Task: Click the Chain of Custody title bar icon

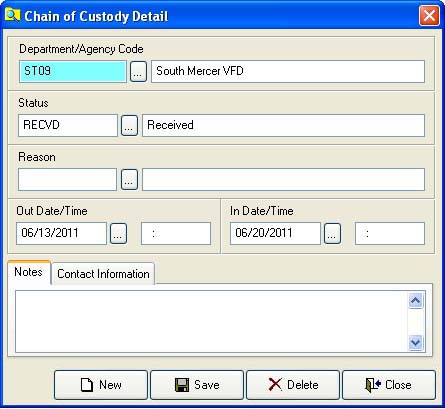Action: click(x=12, y=14)
